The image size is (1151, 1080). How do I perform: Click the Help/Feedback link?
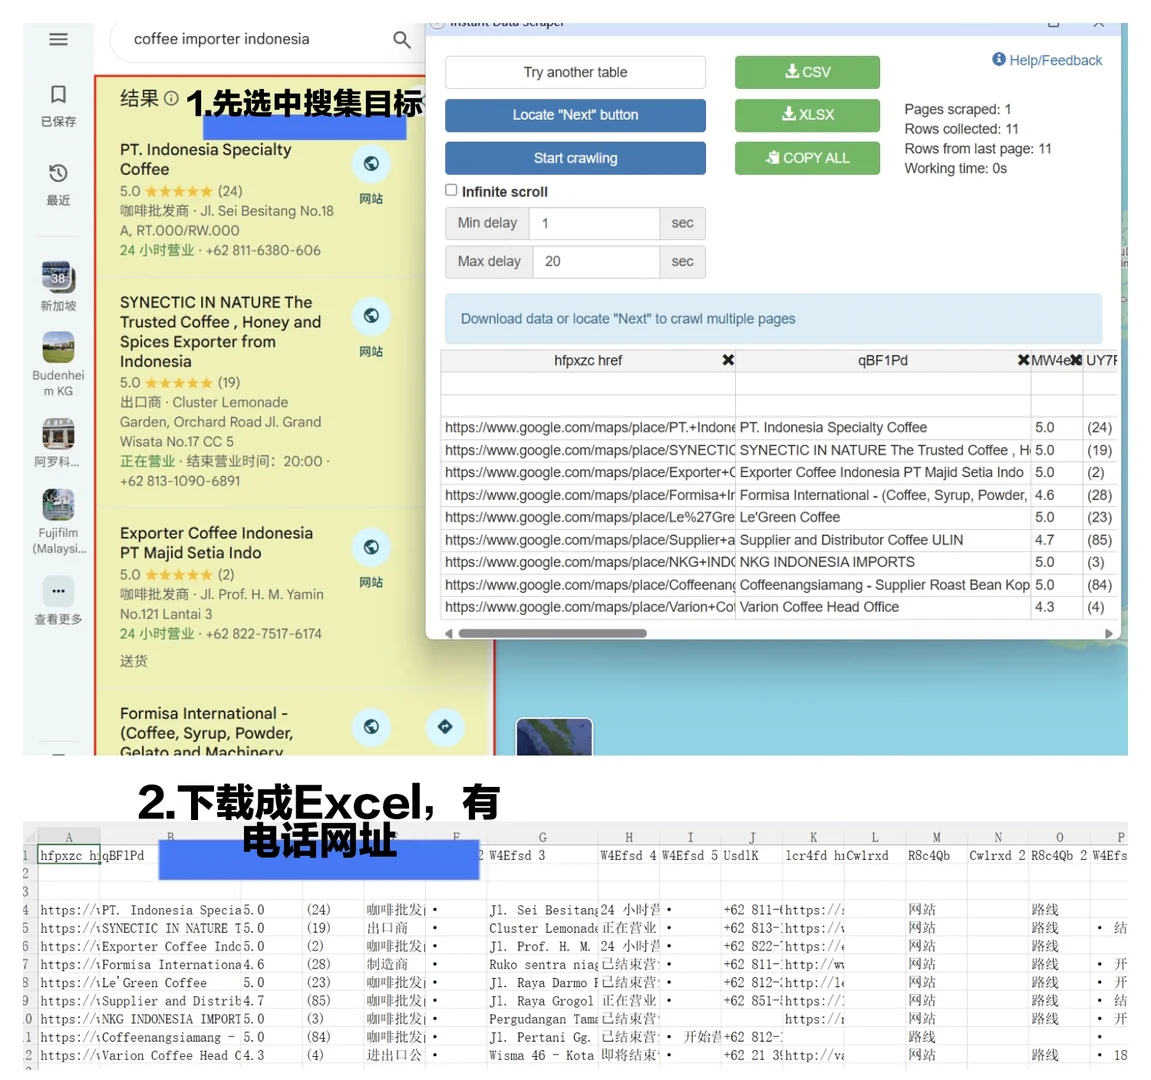1047,60
